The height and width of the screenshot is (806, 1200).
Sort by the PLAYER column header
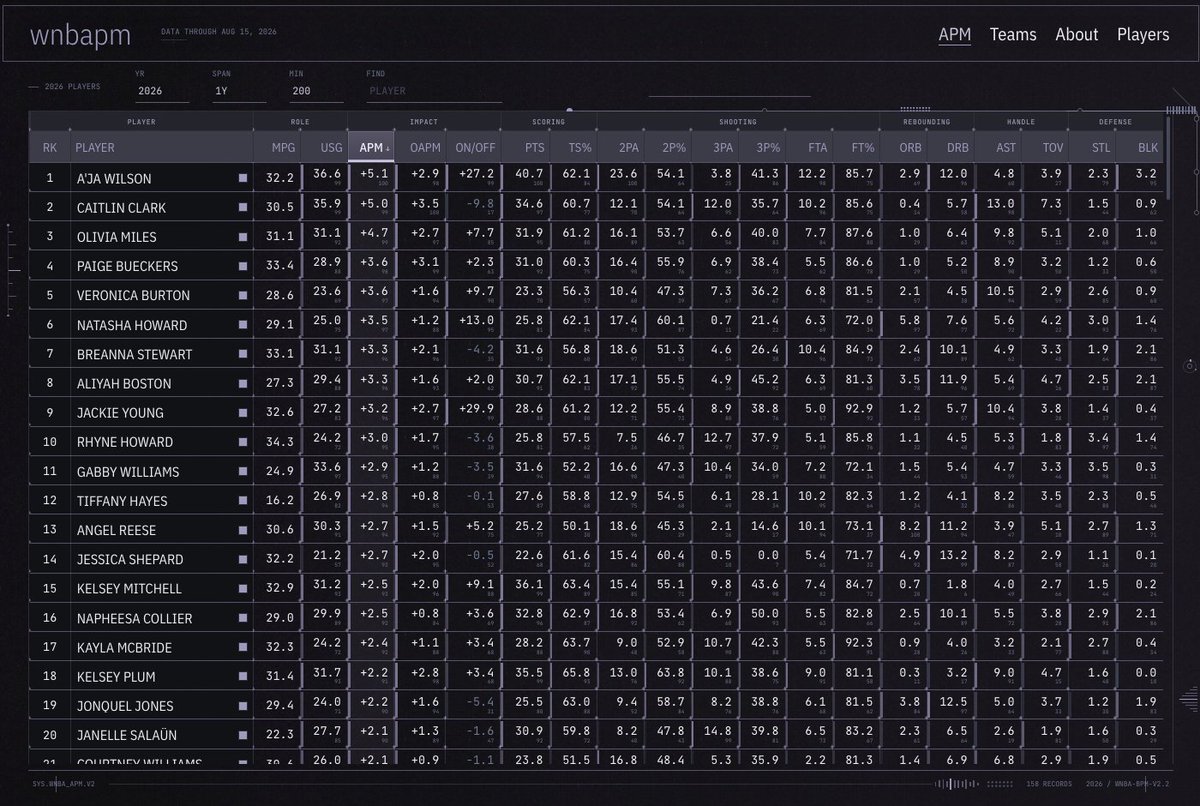click(161, 147)
